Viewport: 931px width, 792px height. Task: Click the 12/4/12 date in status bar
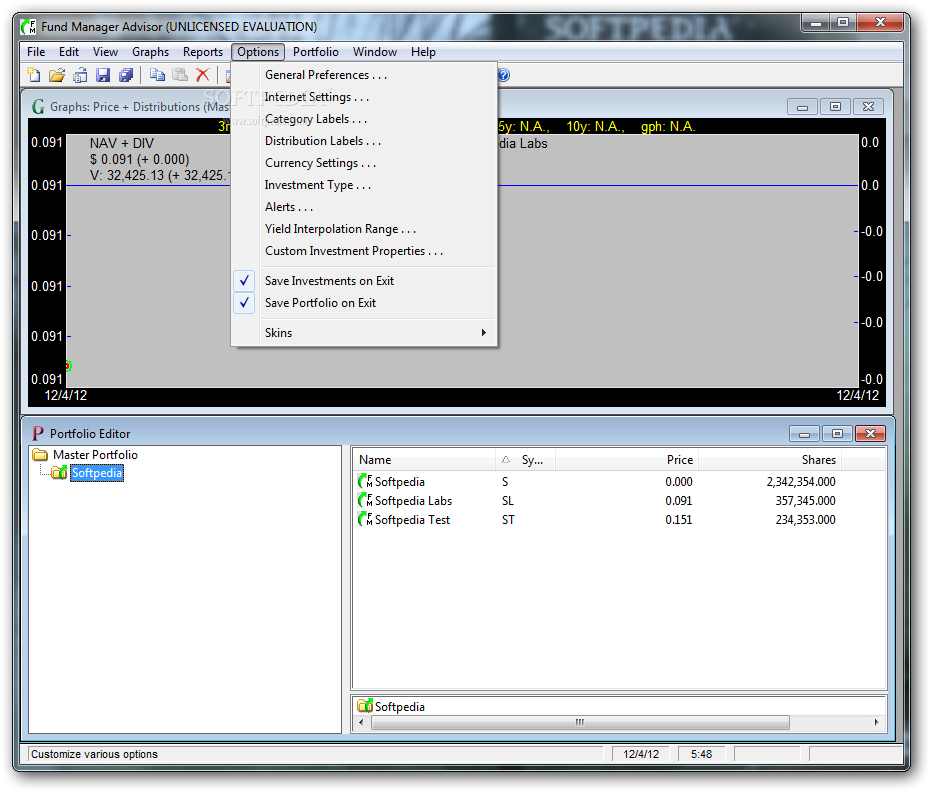pyautogui.click(x=641, y=754)
